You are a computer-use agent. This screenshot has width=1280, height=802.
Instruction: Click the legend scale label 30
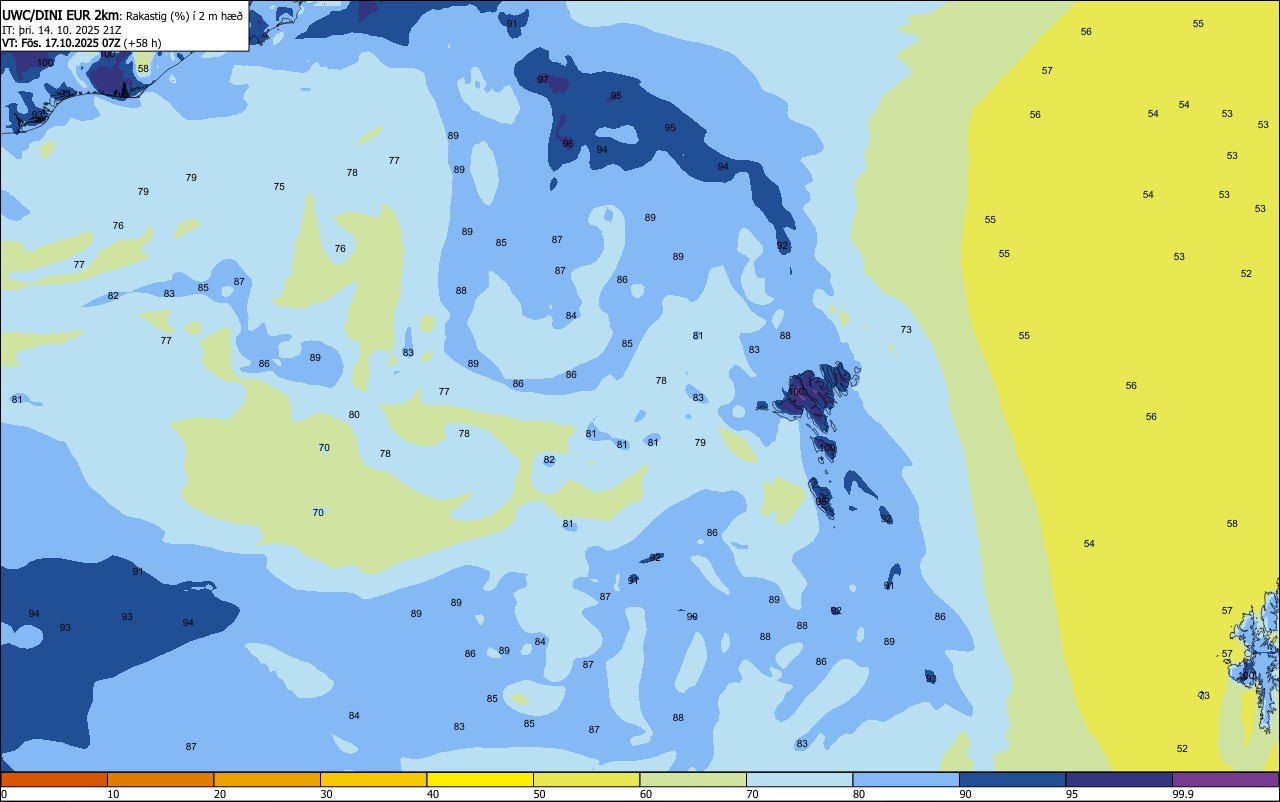[x=326, y=794]
